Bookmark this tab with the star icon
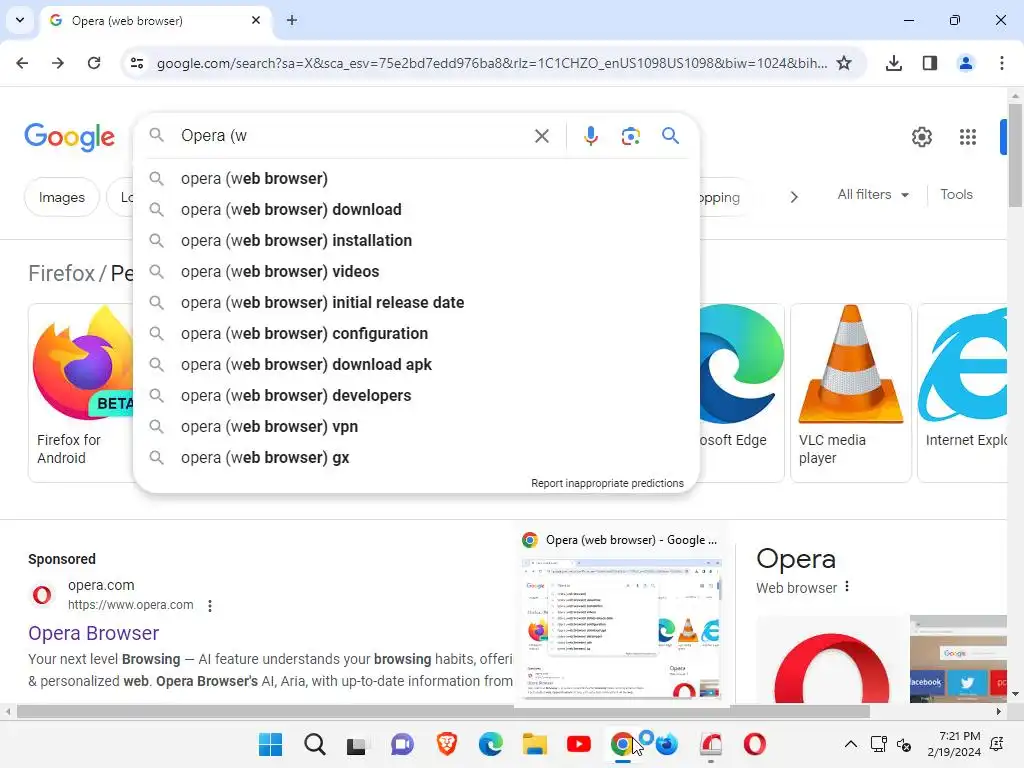 pos(844,63)
